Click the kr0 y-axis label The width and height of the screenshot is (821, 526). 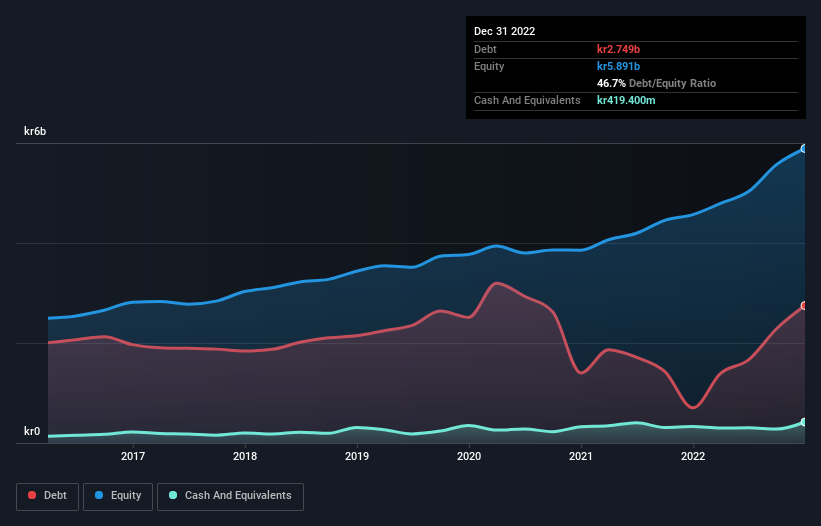coord(32,431)
